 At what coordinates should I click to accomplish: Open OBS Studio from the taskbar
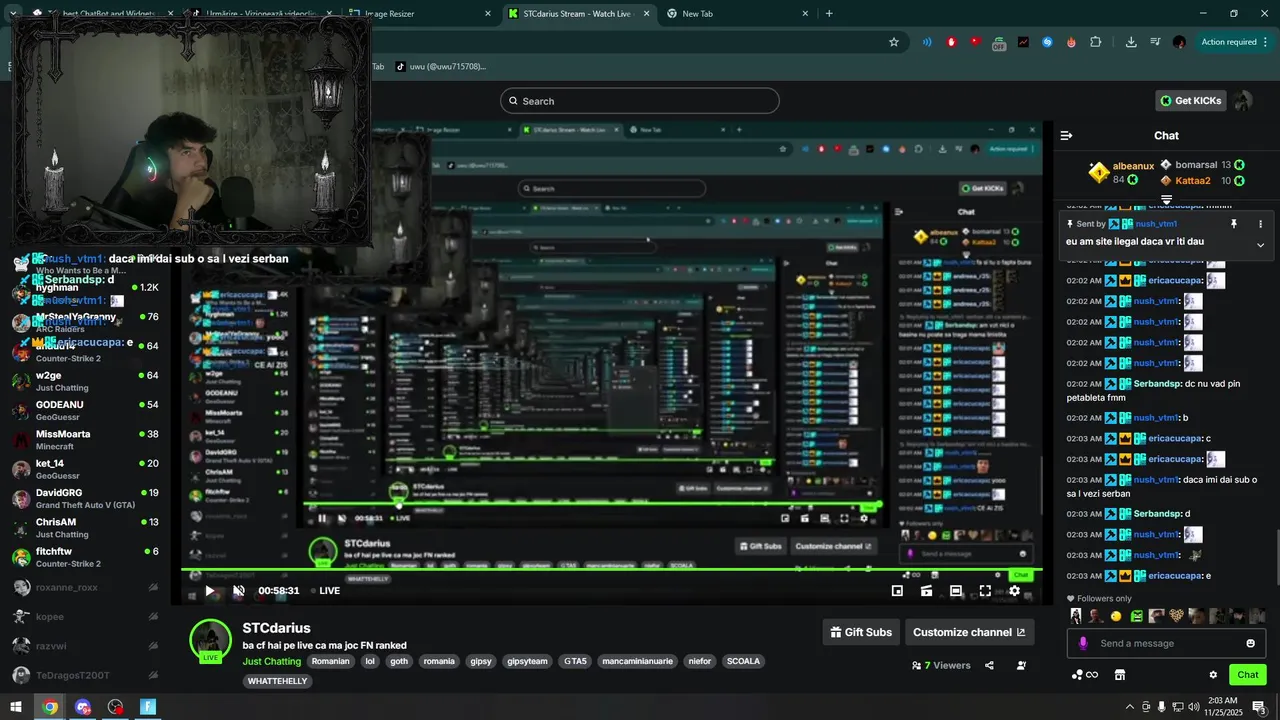tap(116, 707)
